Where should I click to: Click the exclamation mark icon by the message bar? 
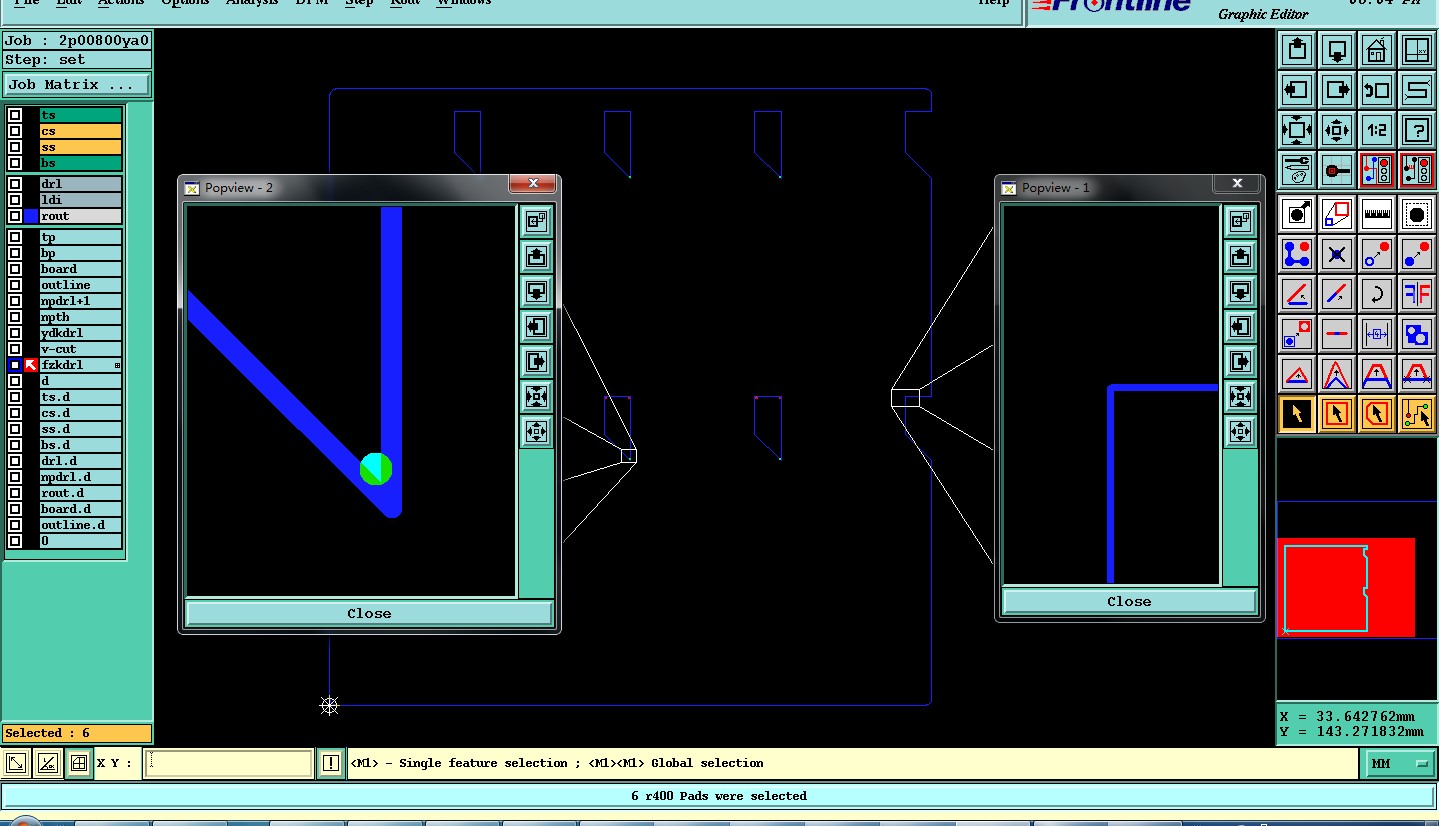pos(331,763)
